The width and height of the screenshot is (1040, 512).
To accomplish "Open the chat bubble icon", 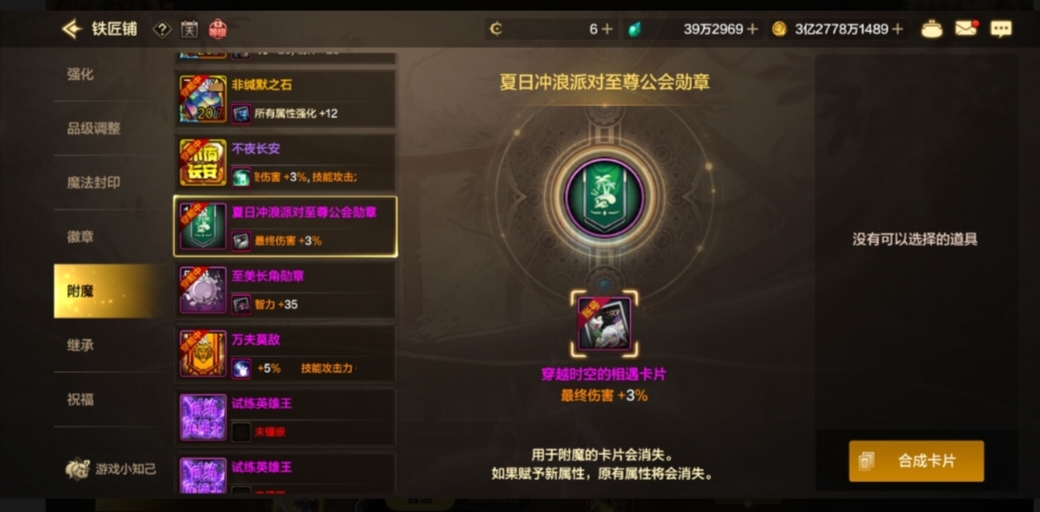I will tap(1001, 29).
